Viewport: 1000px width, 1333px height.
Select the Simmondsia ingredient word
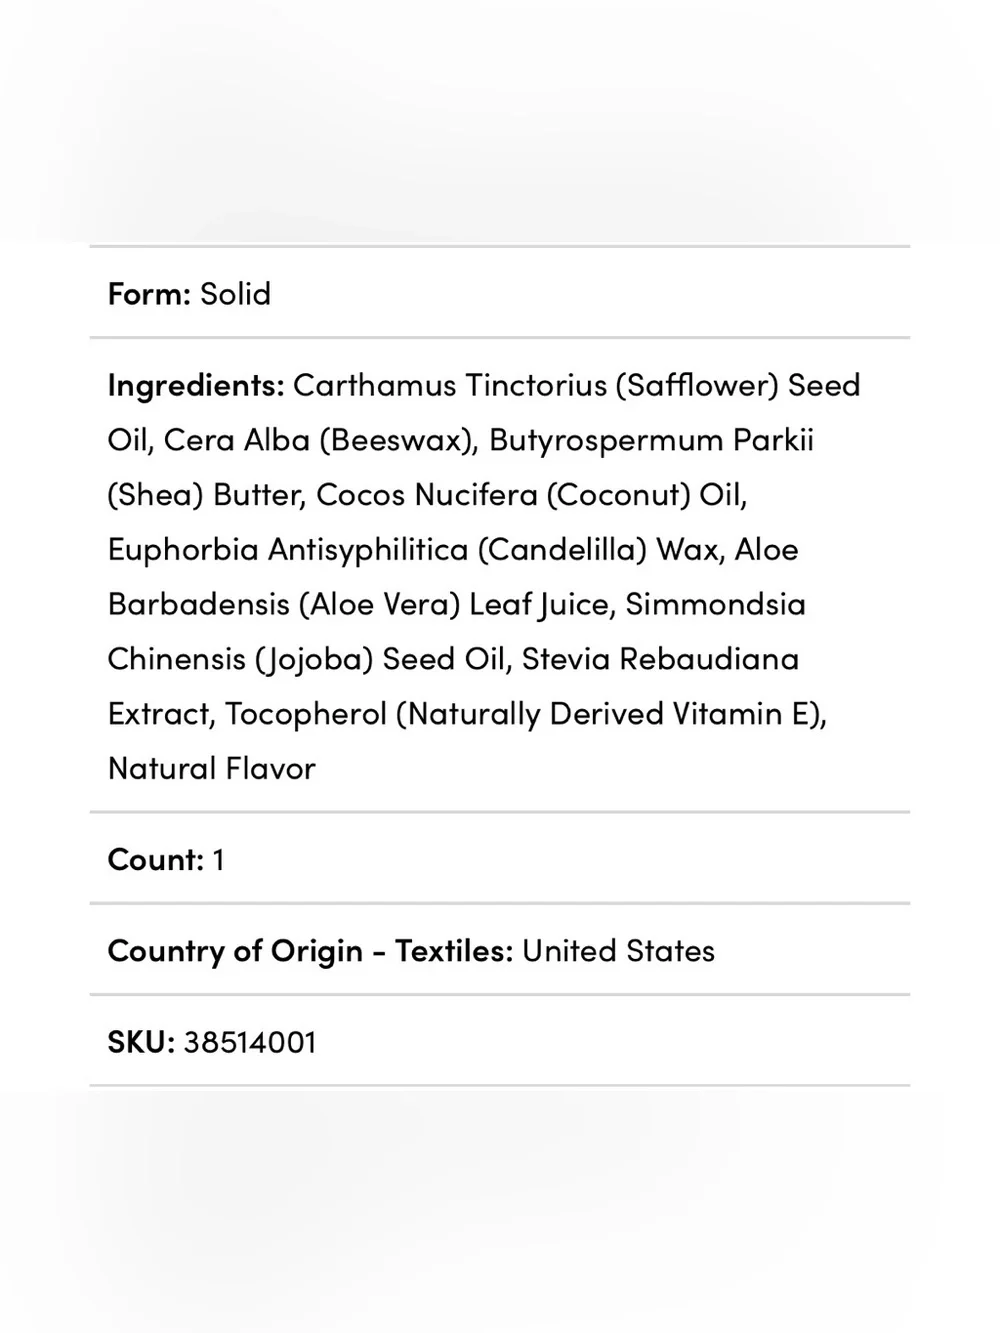click(x=715, y=604)
